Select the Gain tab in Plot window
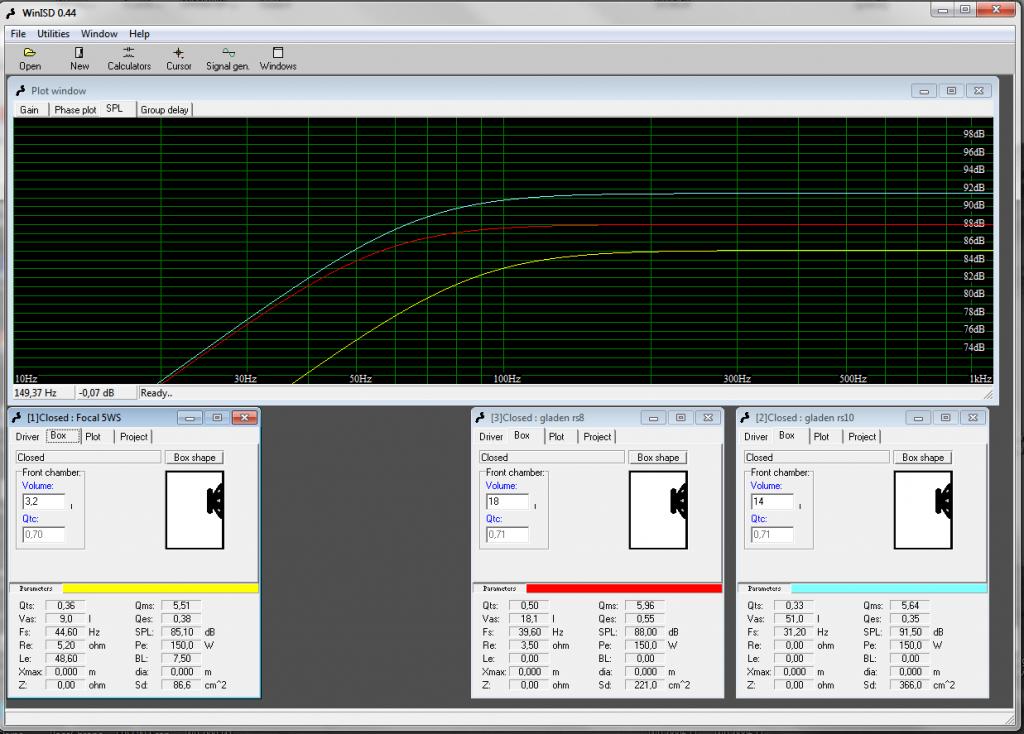 click(x=29, y=110)
